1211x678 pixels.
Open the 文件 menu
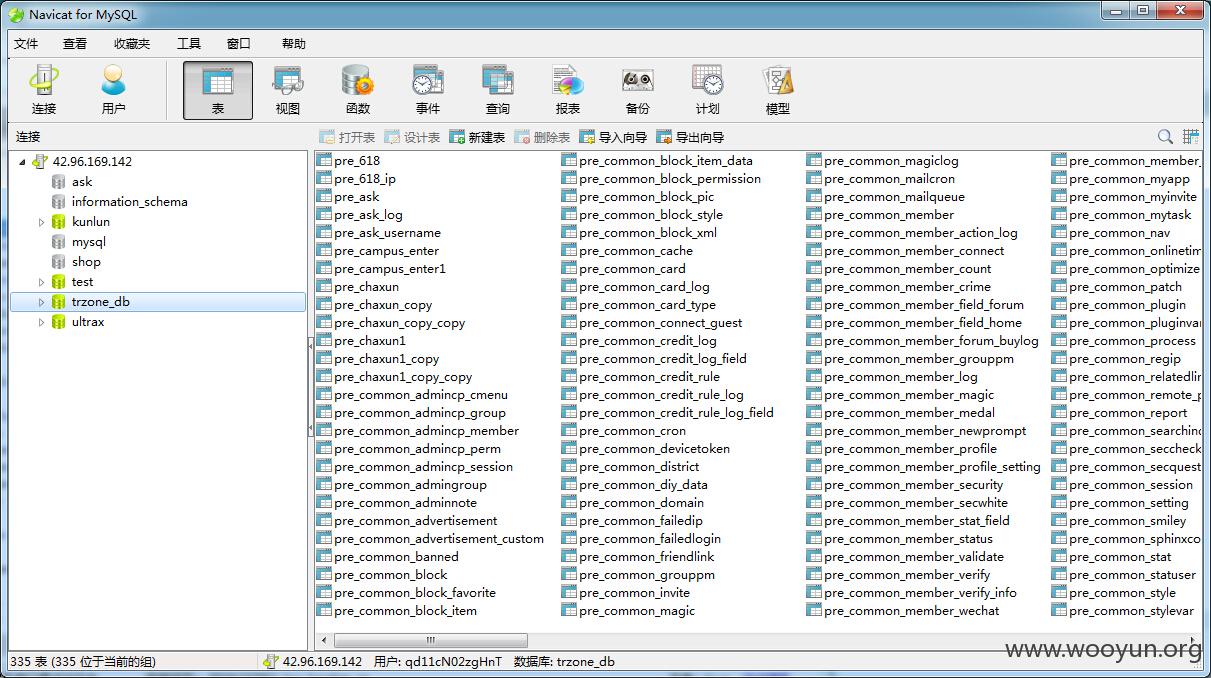[x=26, y=44]
